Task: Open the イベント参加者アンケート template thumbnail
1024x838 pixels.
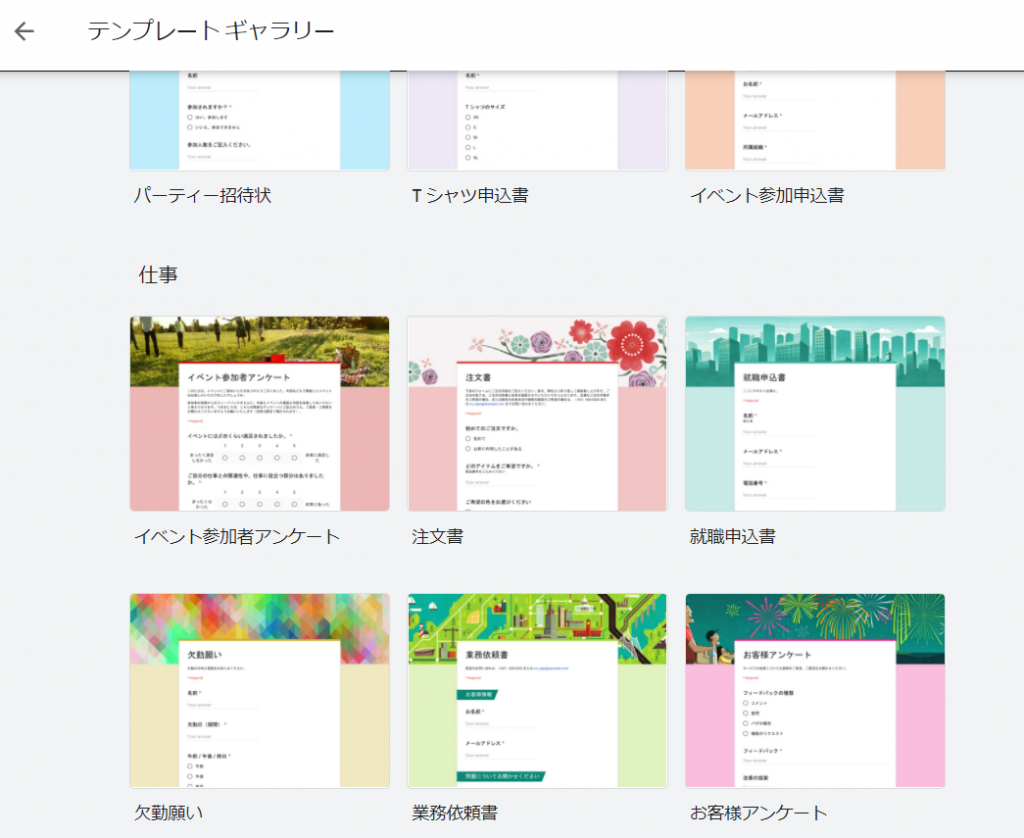Action: pyautogui.click(x=259, y=413)
